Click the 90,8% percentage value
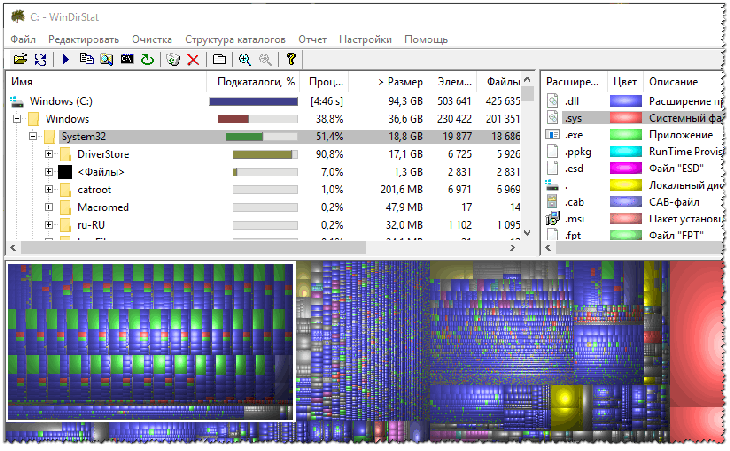The image size is (730, 451). pos(329,154)
